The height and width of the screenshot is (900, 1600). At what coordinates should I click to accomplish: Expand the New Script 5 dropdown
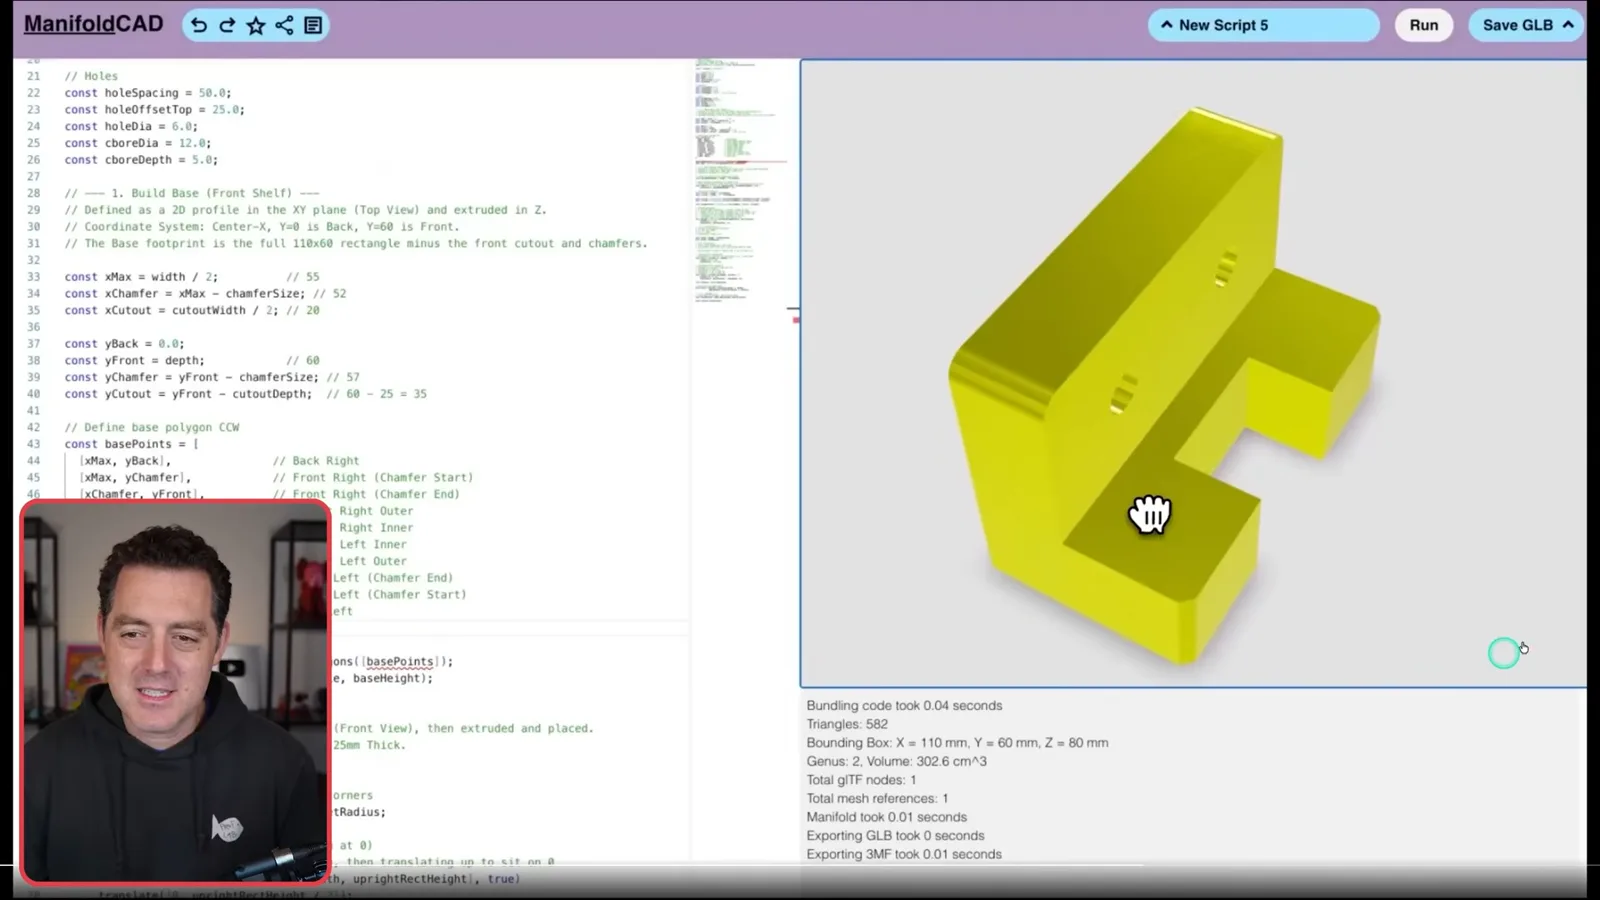tap(1263, 25)
